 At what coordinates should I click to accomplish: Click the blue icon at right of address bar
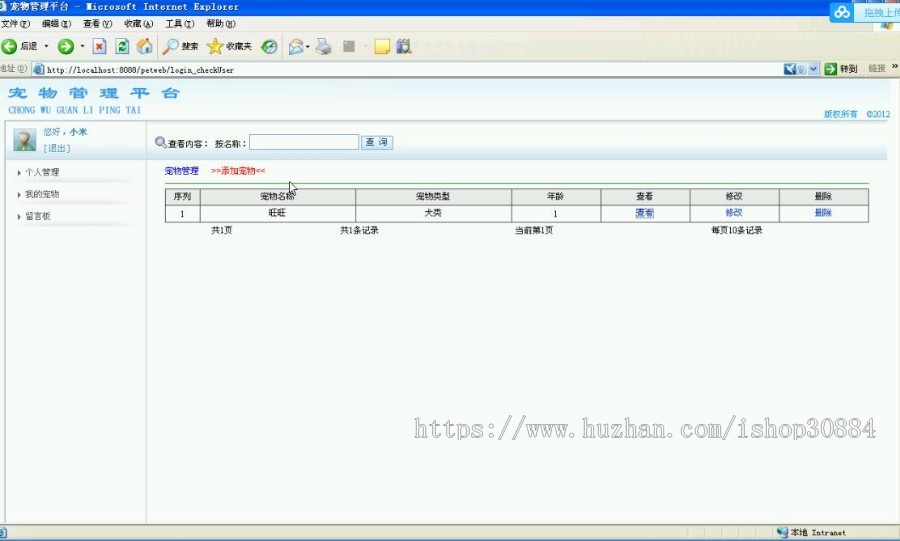(790, 69)
